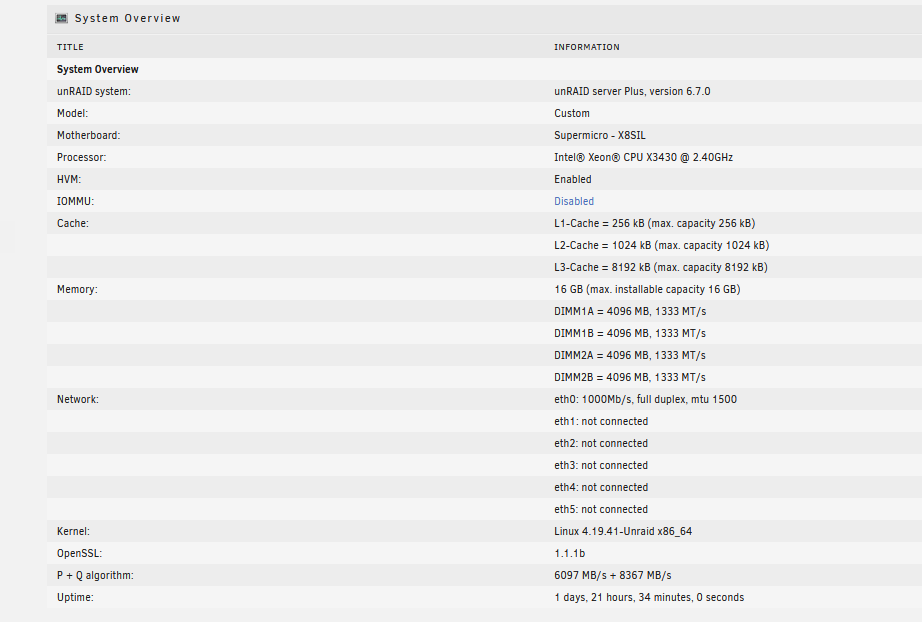Select Linux 4.19.41-Unraid x86_64 value
922x622 pixels.
pos(623,531)
